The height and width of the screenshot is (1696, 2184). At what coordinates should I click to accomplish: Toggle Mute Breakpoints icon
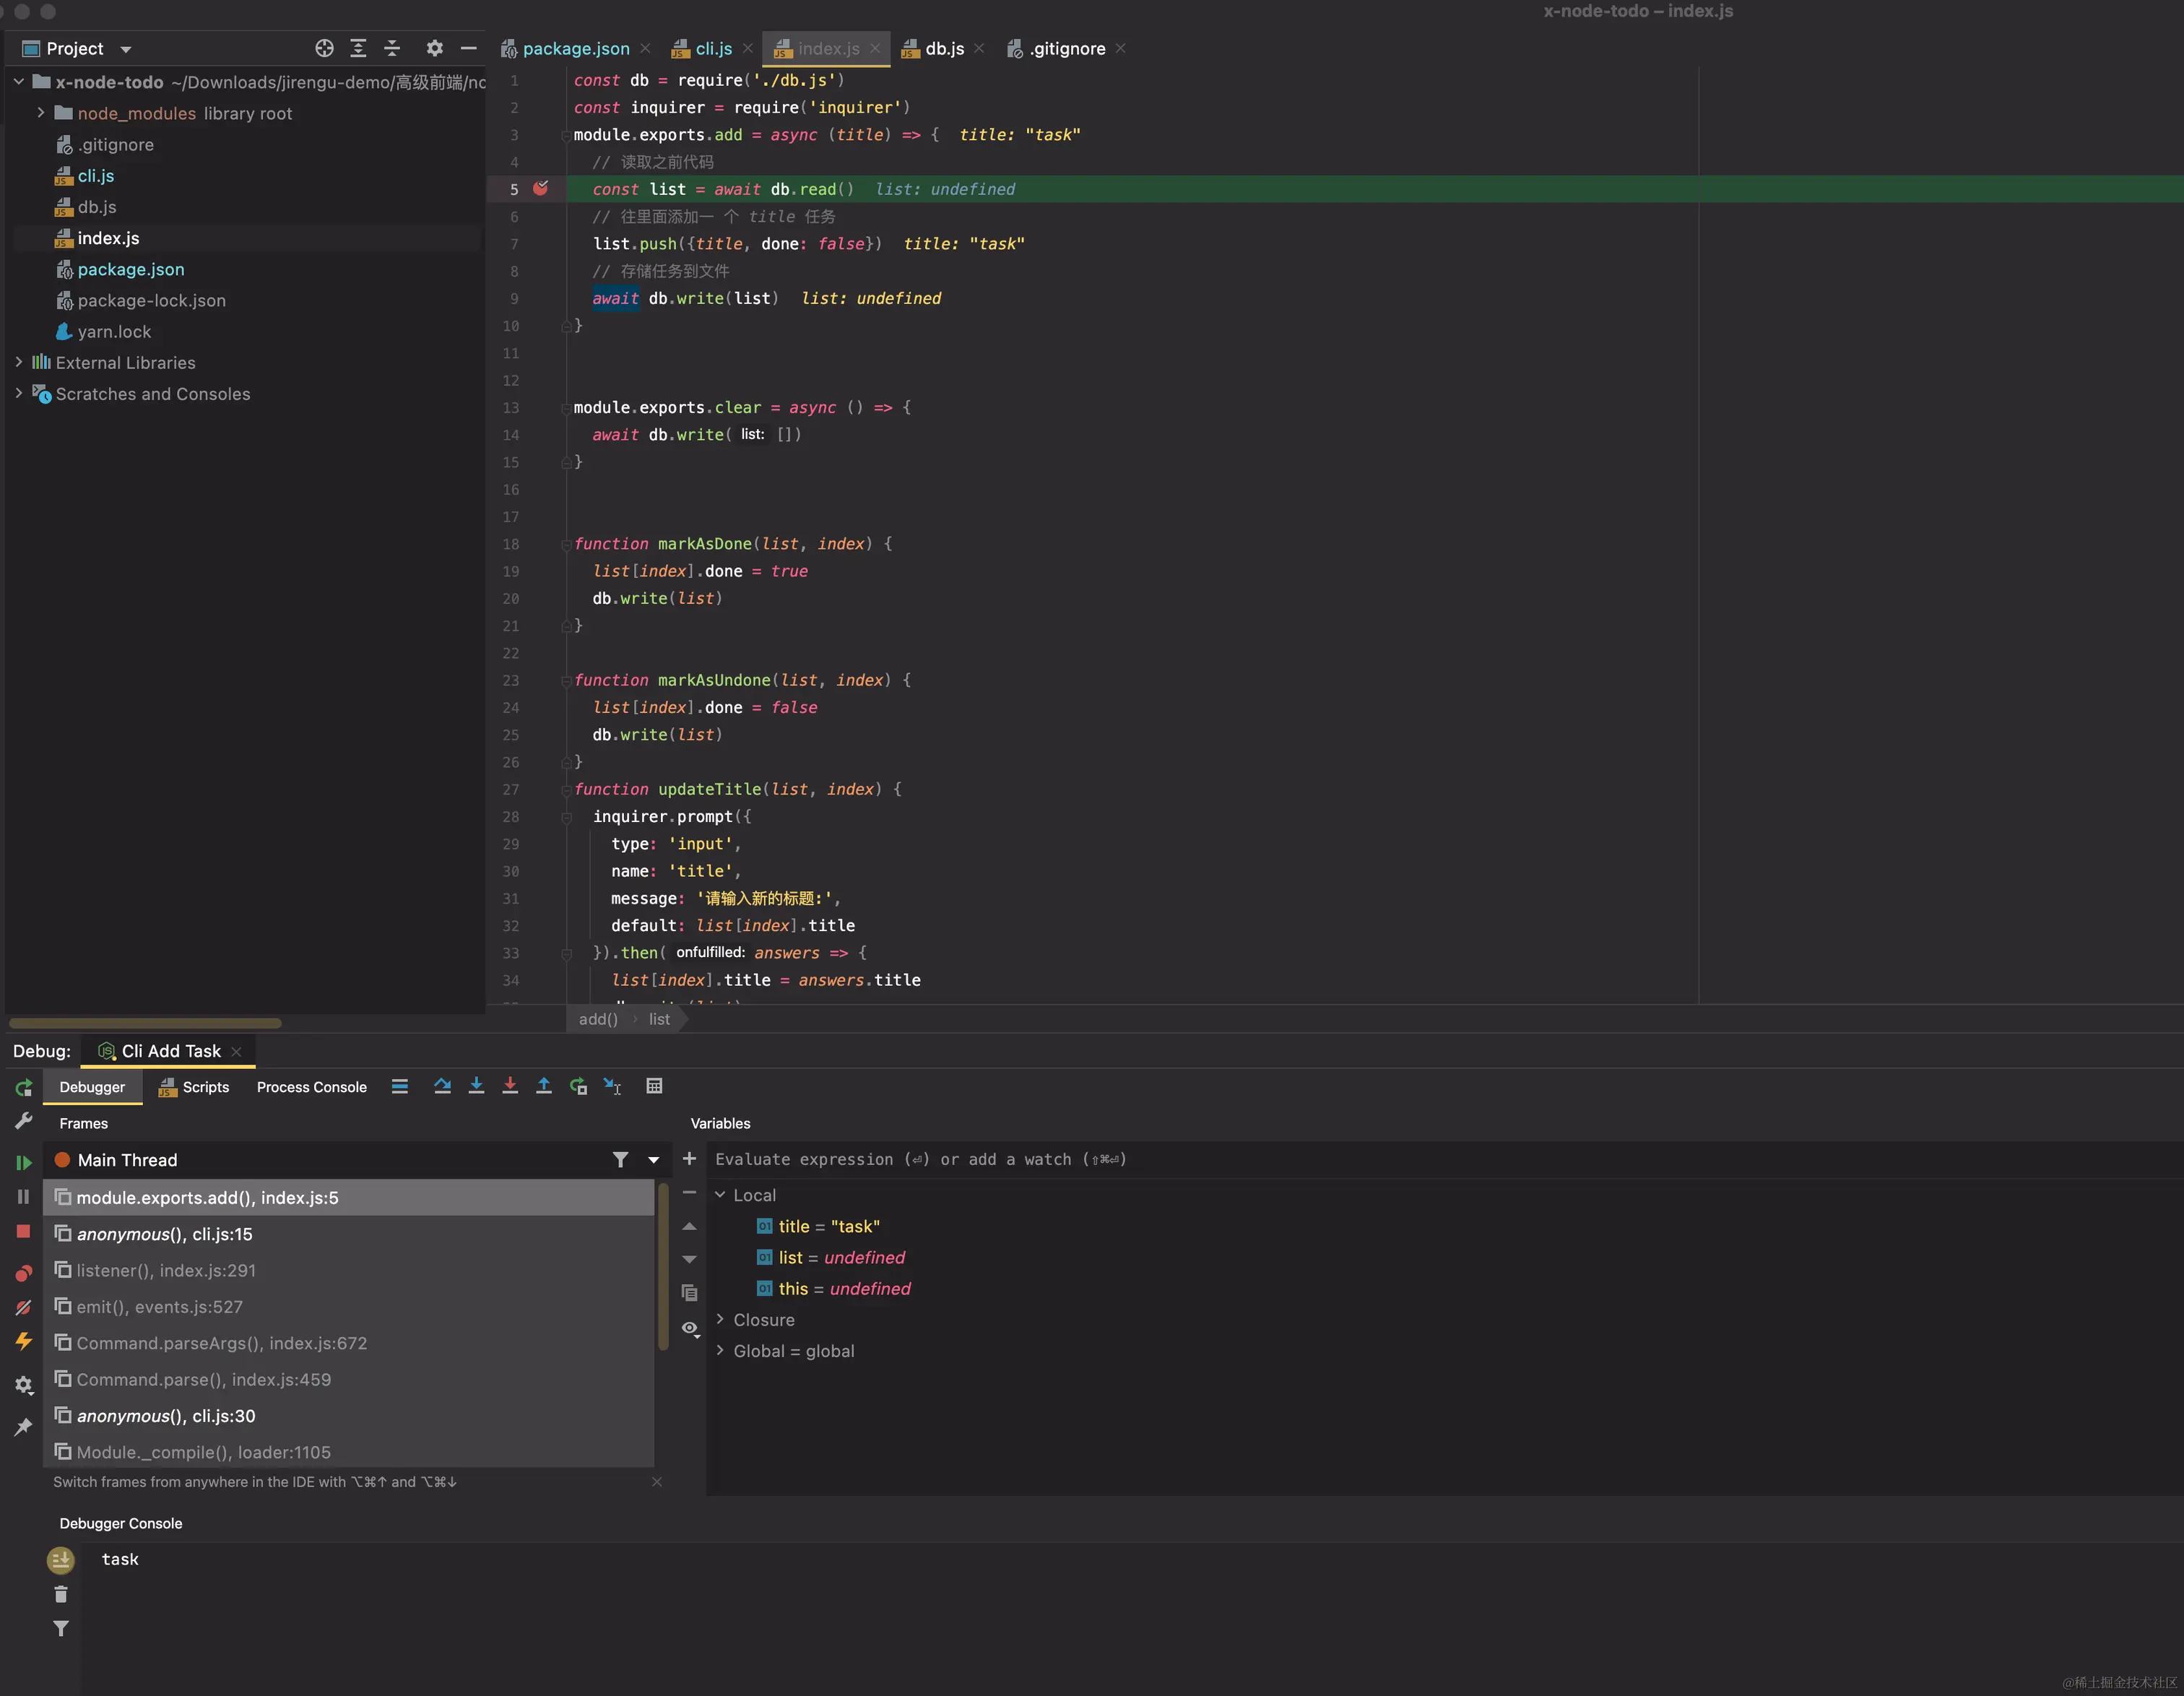tap(23, 1308)
